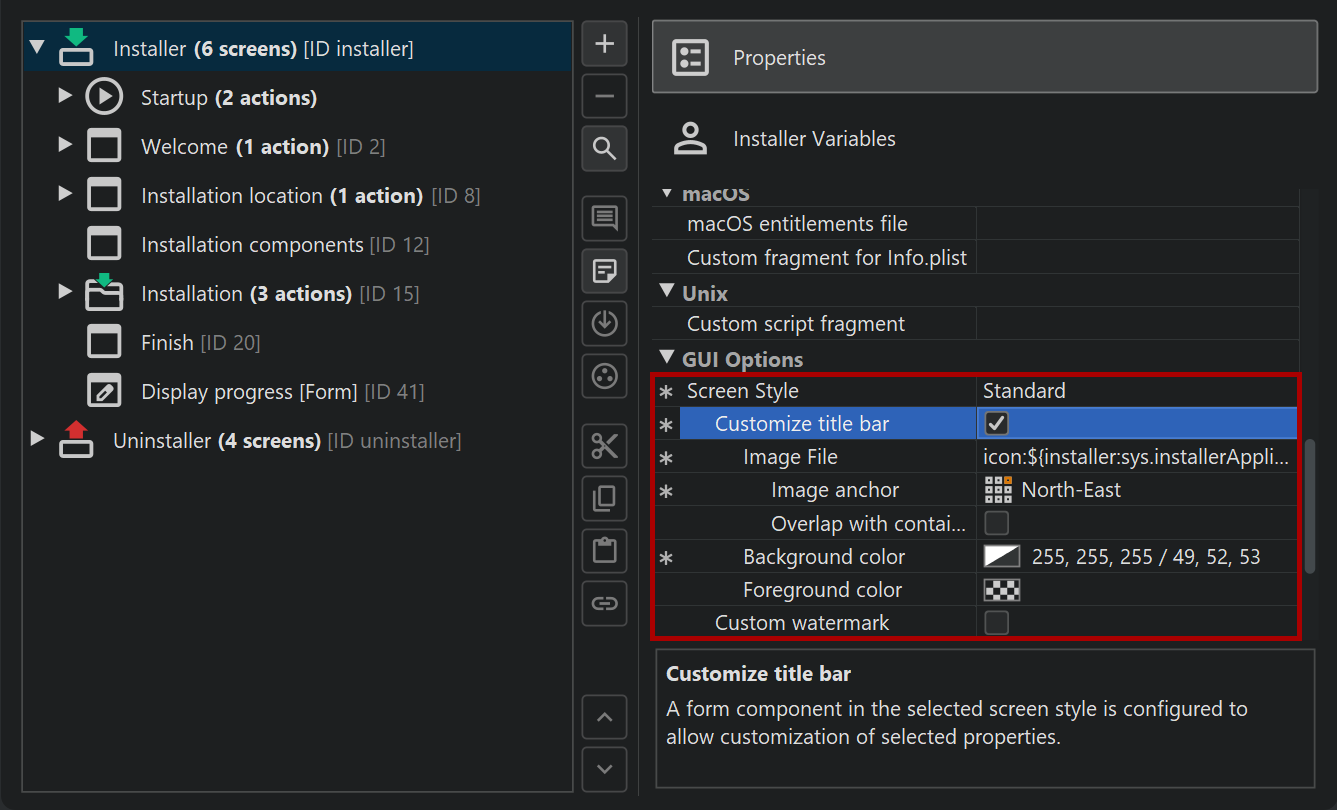1337x810 pixels.
Task: Click the minus remove-element button
Action: (x=604, y=97)
